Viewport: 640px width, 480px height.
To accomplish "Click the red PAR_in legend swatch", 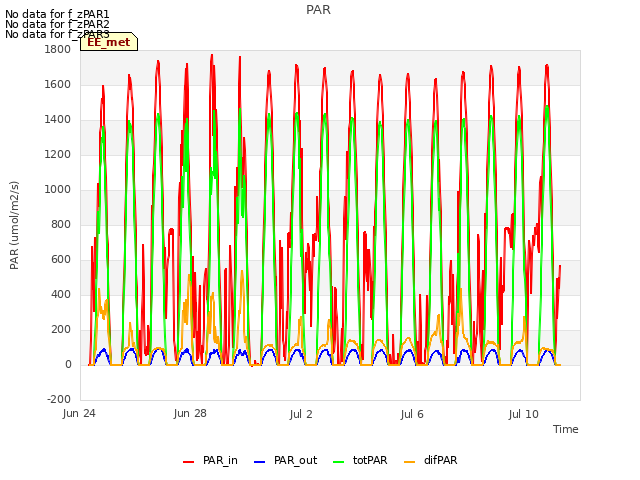I will (189, 462).
